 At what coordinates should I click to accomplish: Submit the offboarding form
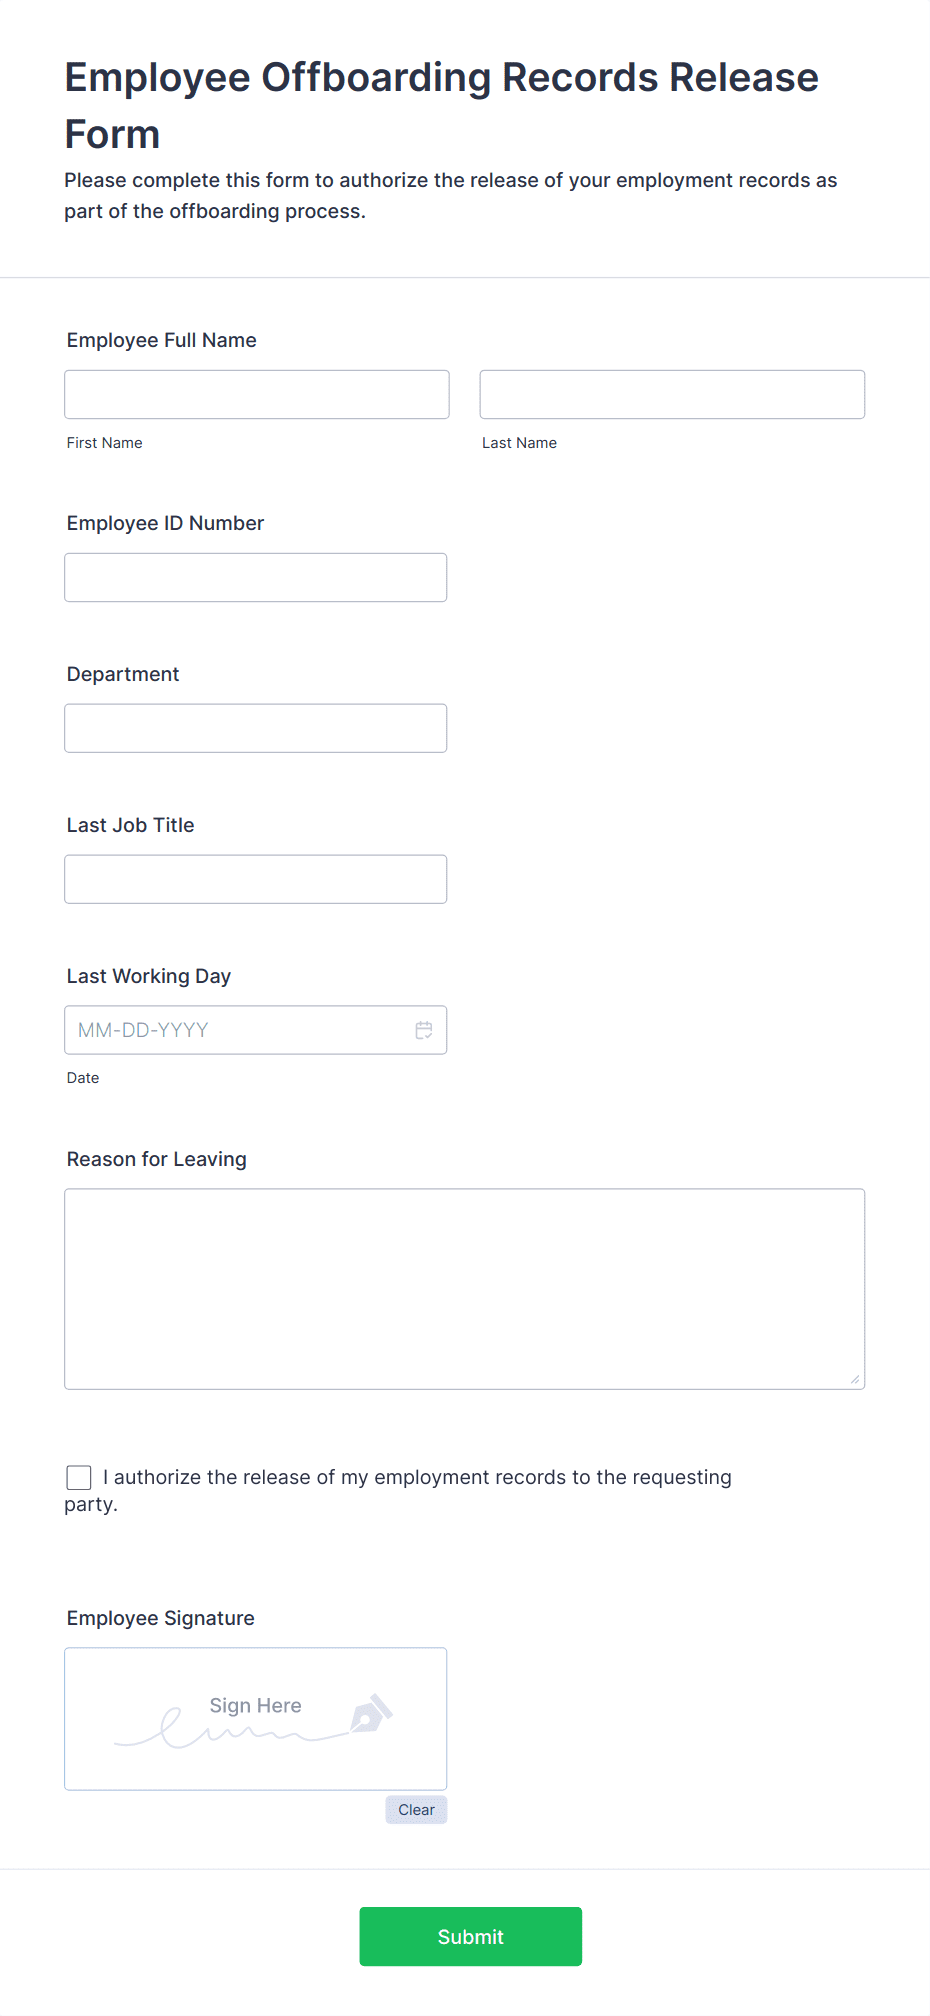pyautogui.click(x=471, y=1937)
